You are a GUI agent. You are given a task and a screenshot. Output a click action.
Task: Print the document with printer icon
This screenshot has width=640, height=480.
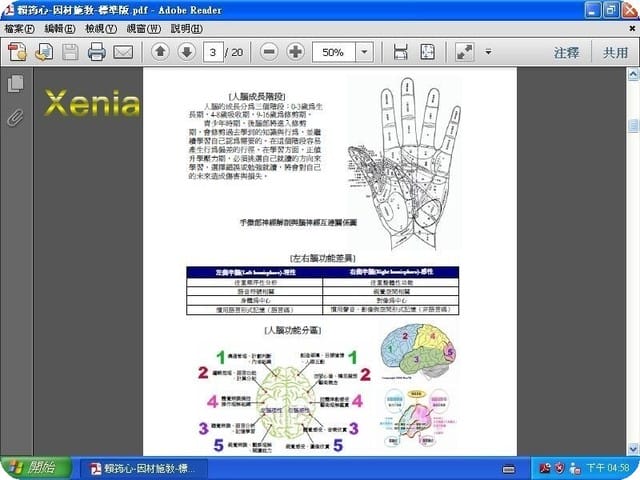(97, 52)
